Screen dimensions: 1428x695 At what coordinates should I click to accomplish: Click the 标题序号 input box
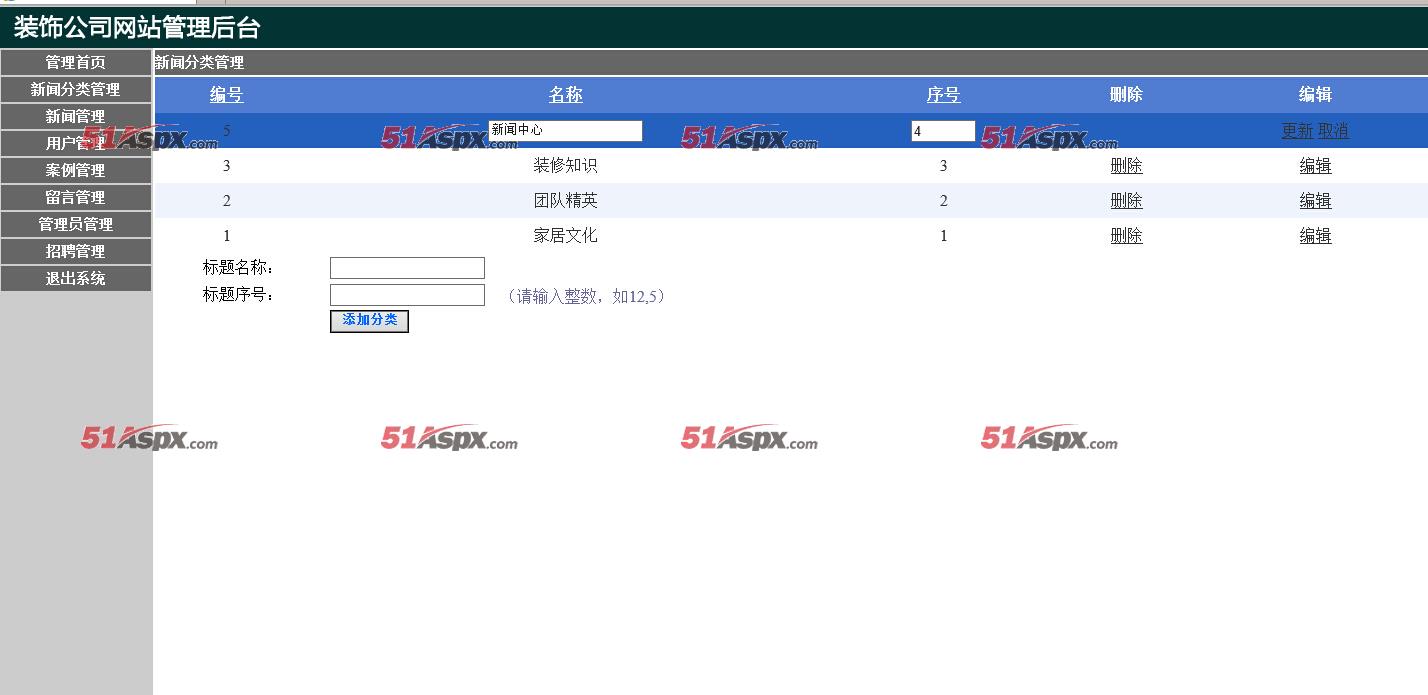point(407,295)
